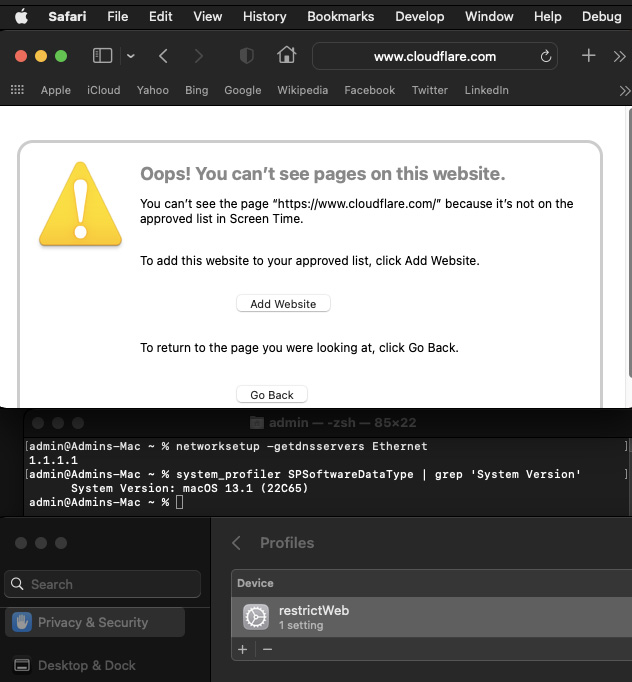The image size is (632, 682).
Task: Show the favorites grid icon
Action: point(17,90)
